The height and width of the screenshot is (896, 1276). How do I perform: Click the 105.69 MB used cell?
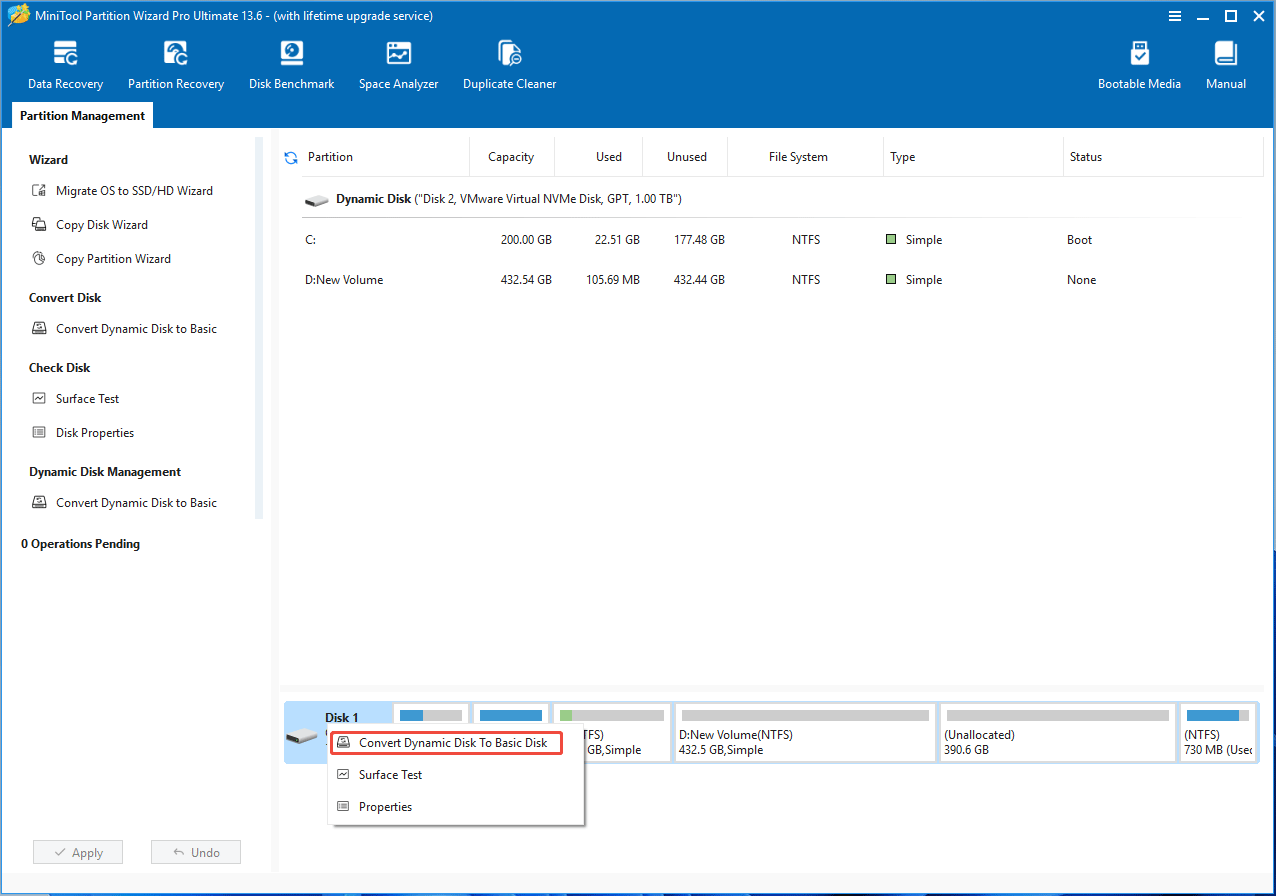(x=612, y=280)
